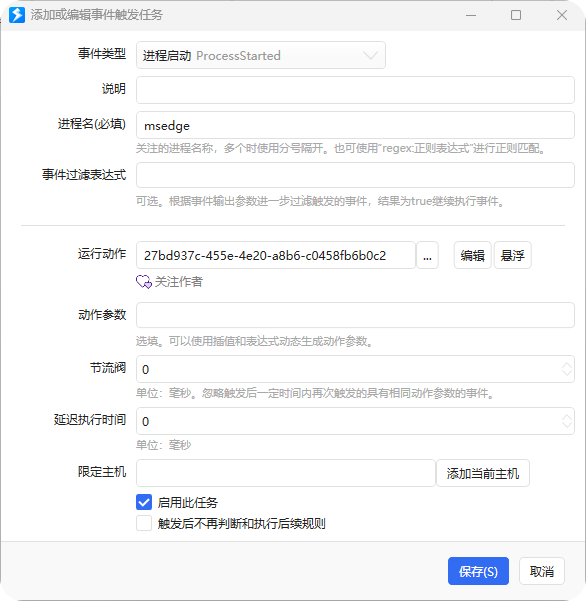The image size is (586, 601).
Task: Click the 悬浮 button
Action: tap(512, 255)
